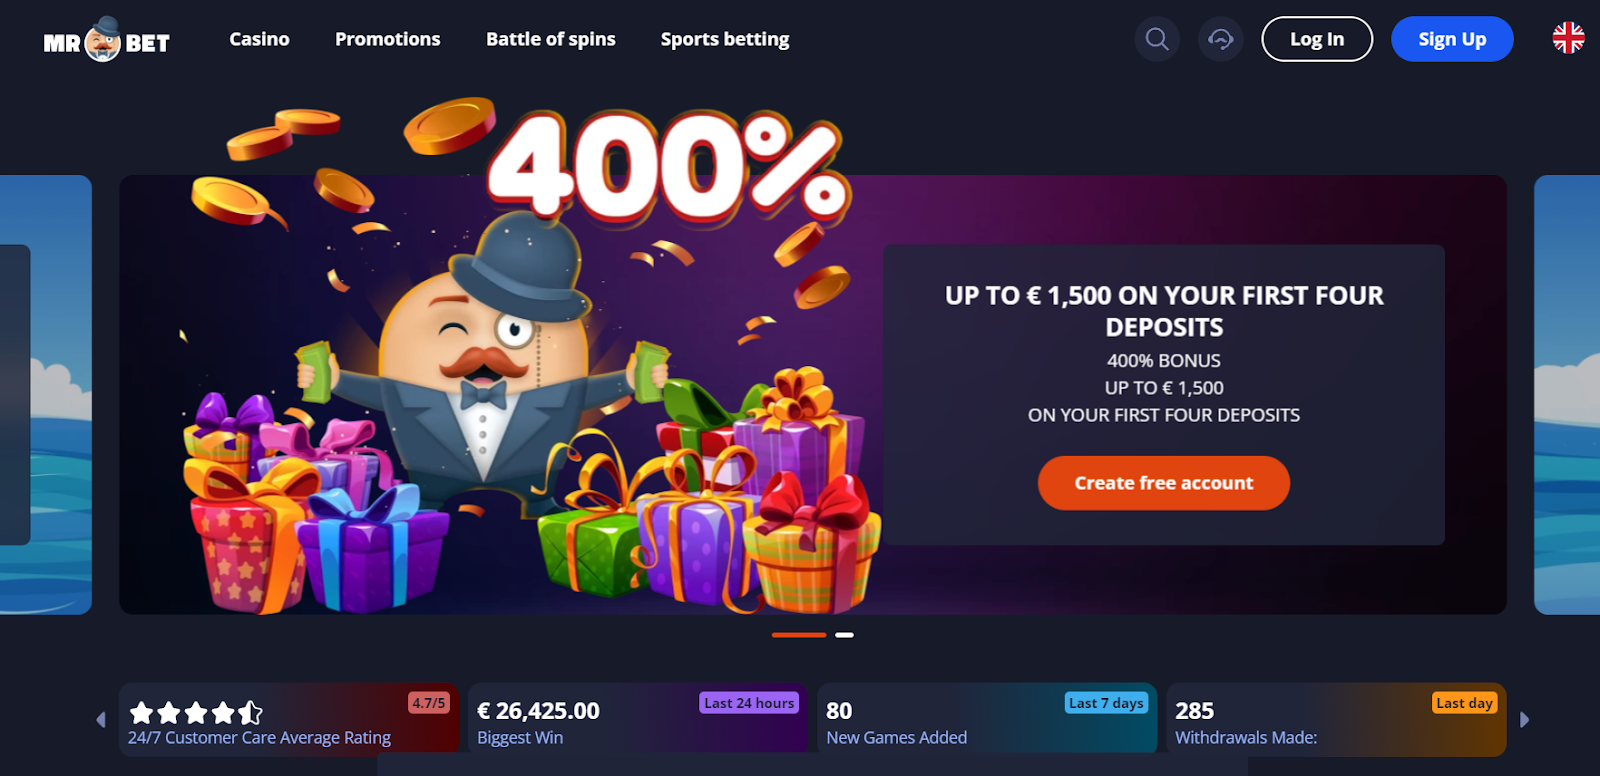
Task: Click the blue Sign Up button
Action: 1452,39
